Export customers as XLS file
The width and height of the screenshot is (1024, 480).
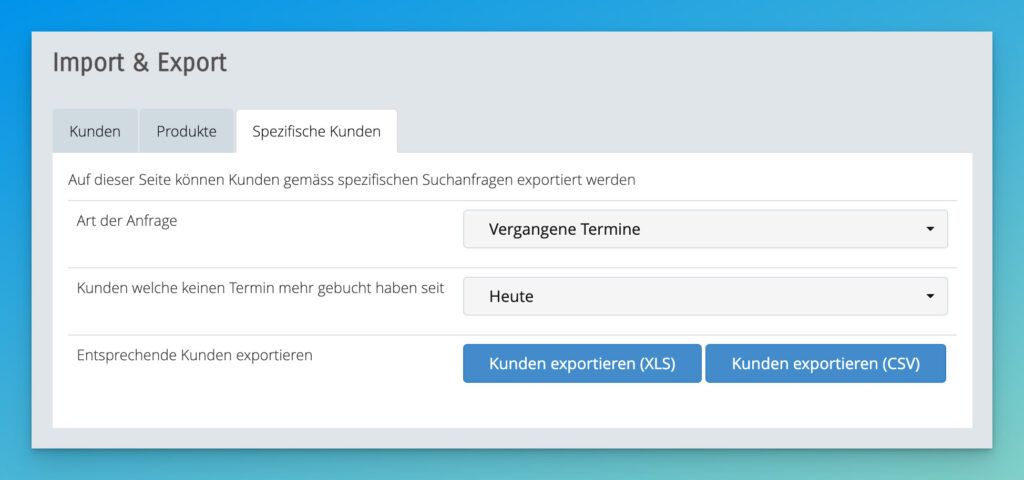coord(582,364)
